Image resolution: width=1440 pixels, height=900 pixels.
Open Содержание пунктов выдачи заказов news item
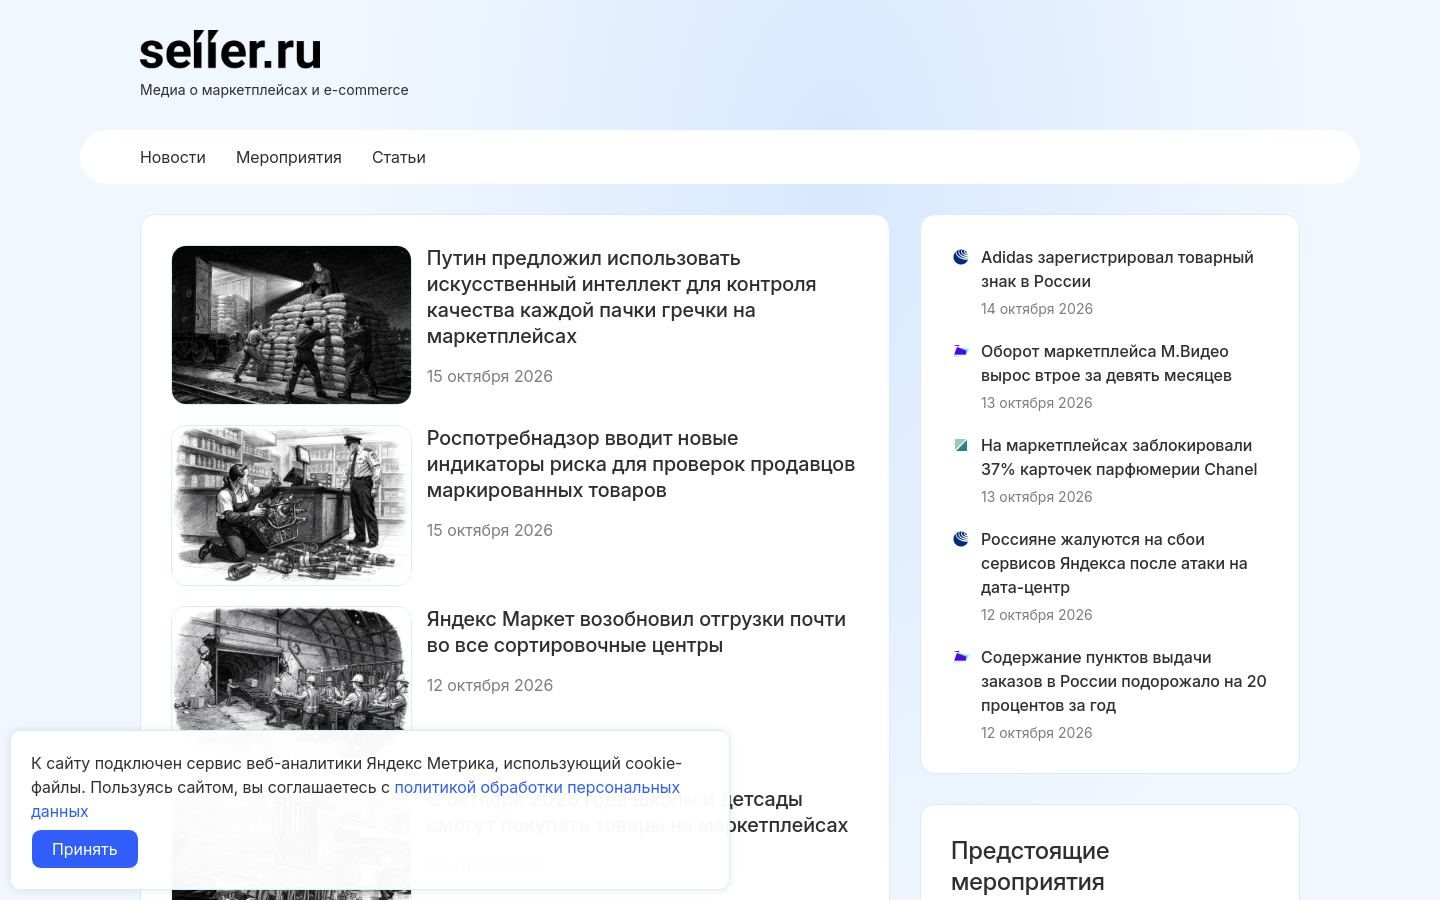1123,681
